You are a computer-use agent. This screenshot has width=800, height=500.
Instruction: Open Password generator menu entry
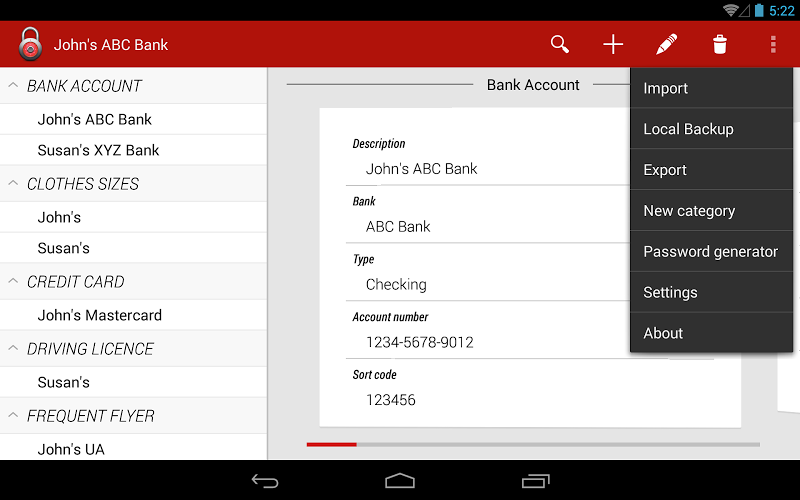click(711, 251)
